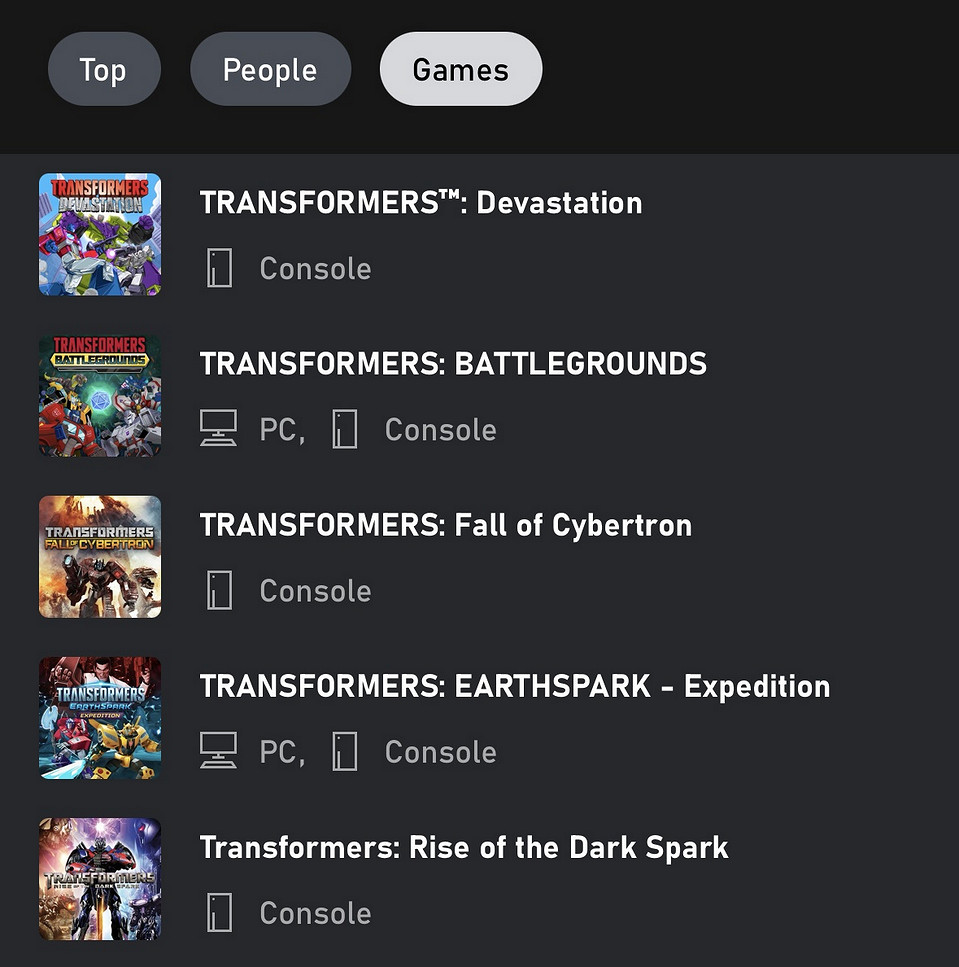Click the console icon under Fall of Cybertron
Viewport: 959px width, 967px height.
tap(220, 591)
